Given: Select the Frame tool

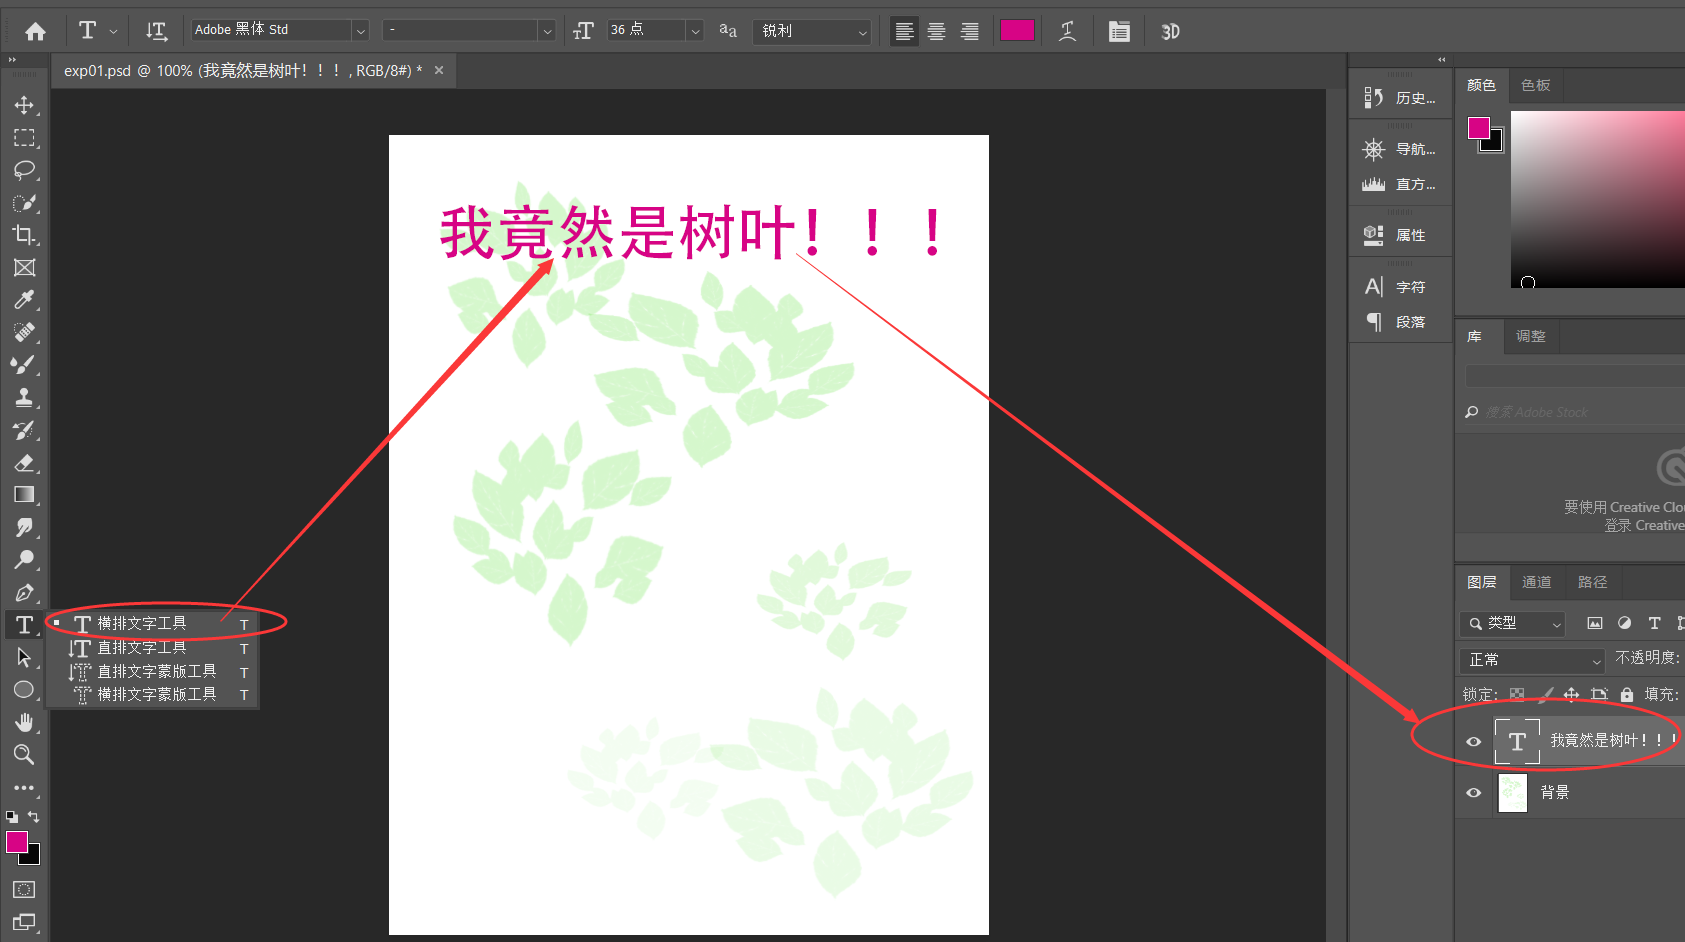Looking at the screenshot, I should pyautogui.click(x=24, y=268).
